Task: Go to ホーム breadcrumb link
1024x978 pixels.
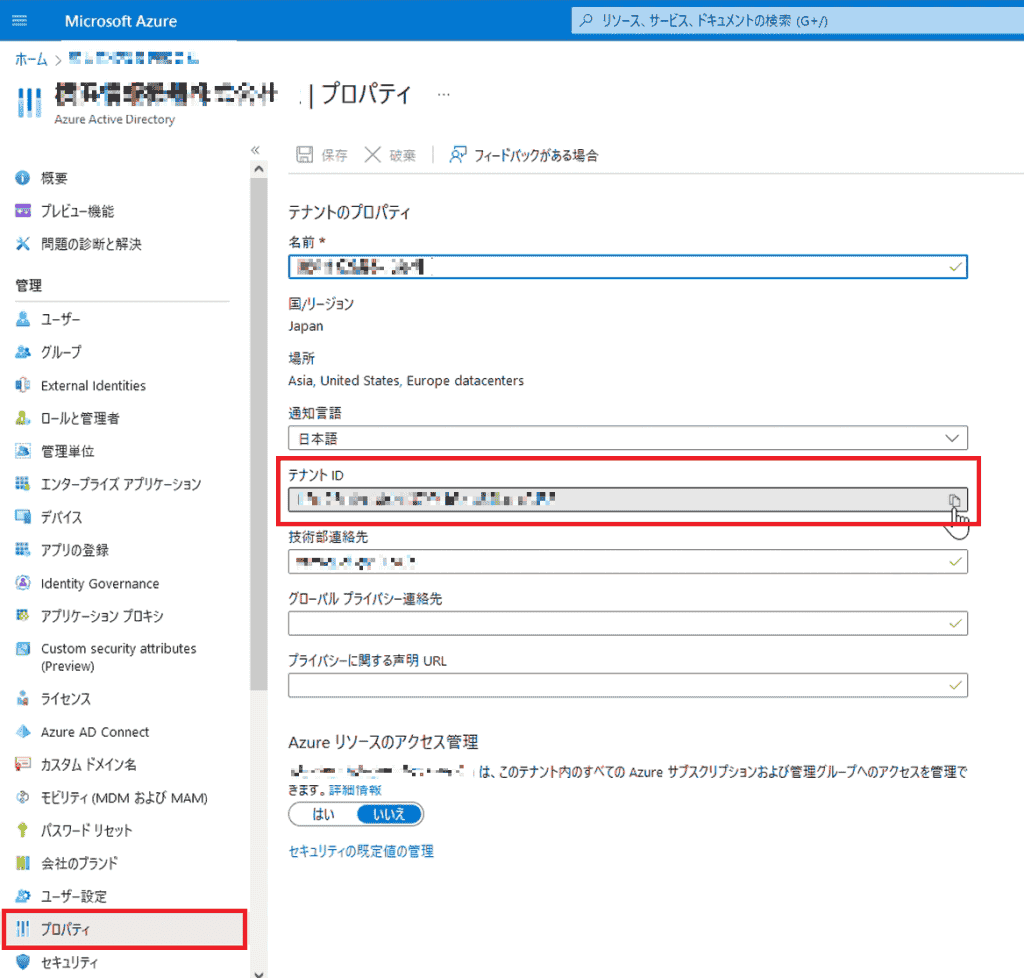Action: (x=31, y=59)
